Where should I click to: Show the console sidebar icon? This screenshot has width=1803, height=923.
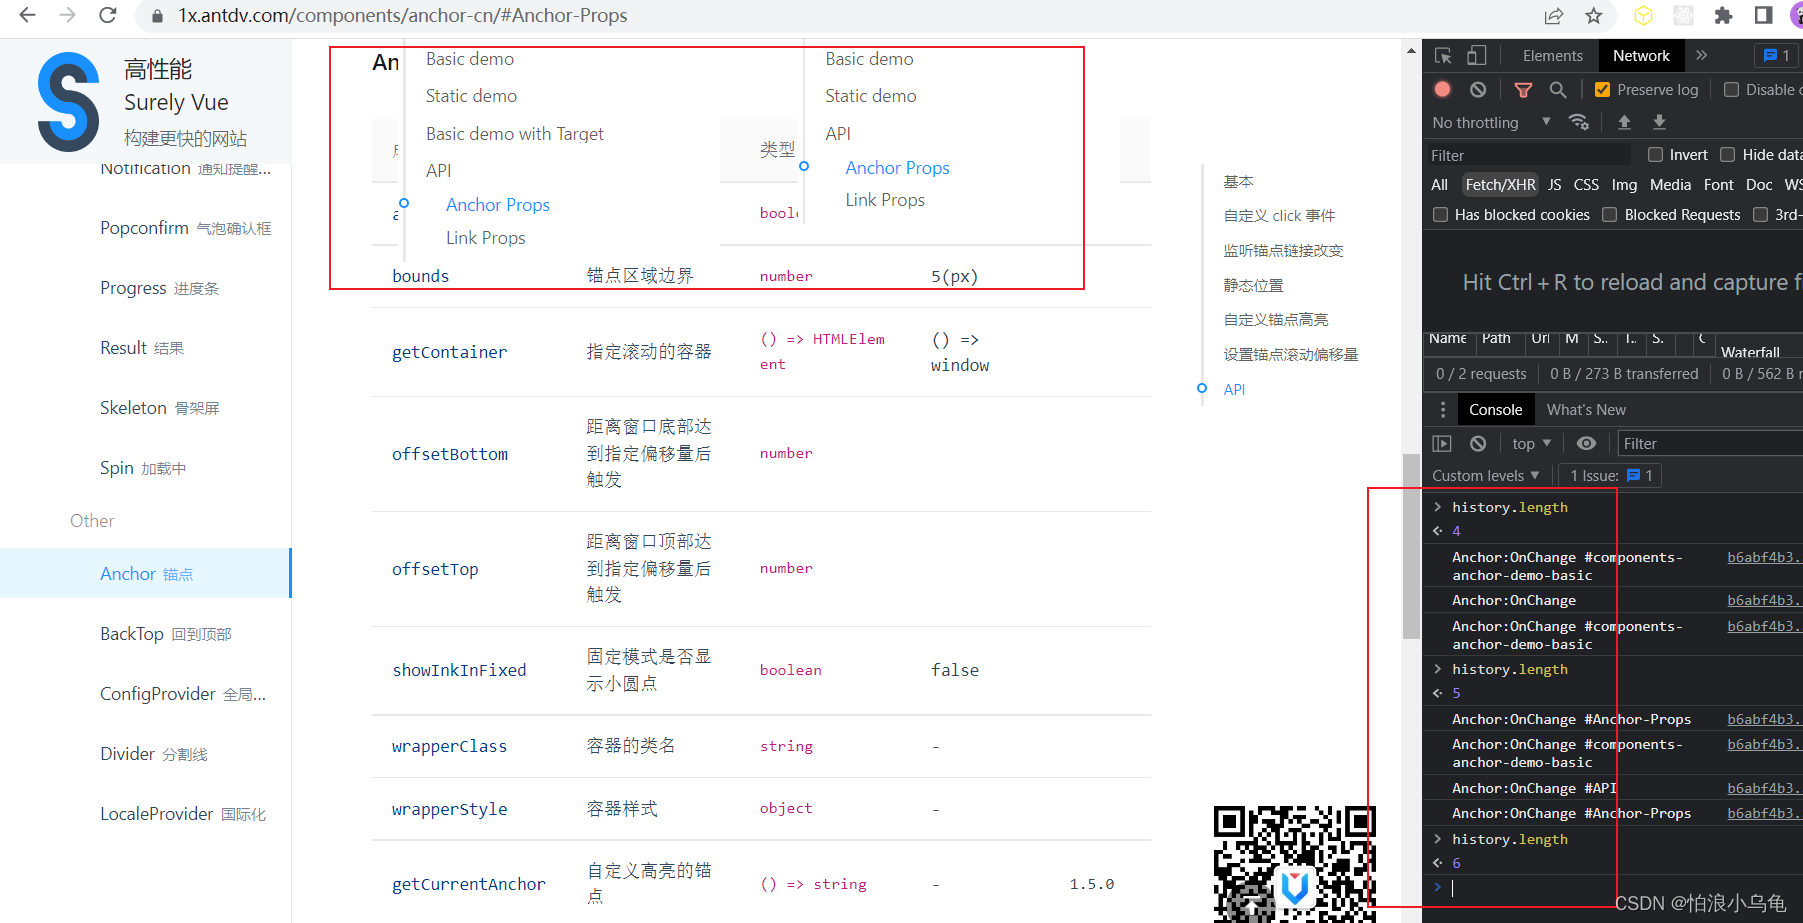[1442, 443]
